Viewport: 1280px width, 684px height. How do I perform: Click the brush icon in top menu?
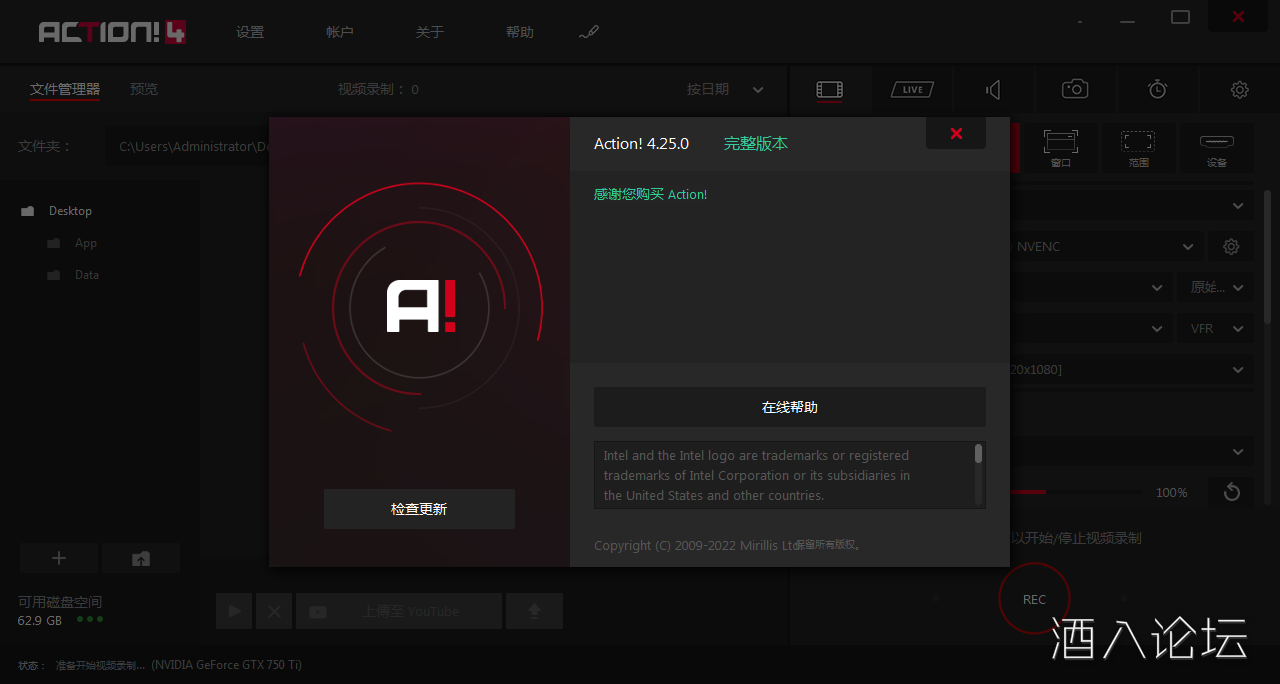pyautogui.click(x=588, y=32)
